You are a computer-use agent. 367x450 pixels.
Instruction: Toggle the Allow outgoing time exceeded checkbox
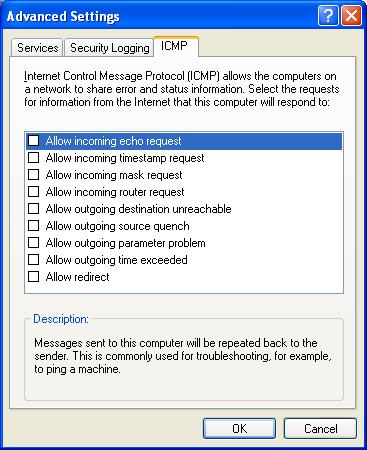pos(33,259)
